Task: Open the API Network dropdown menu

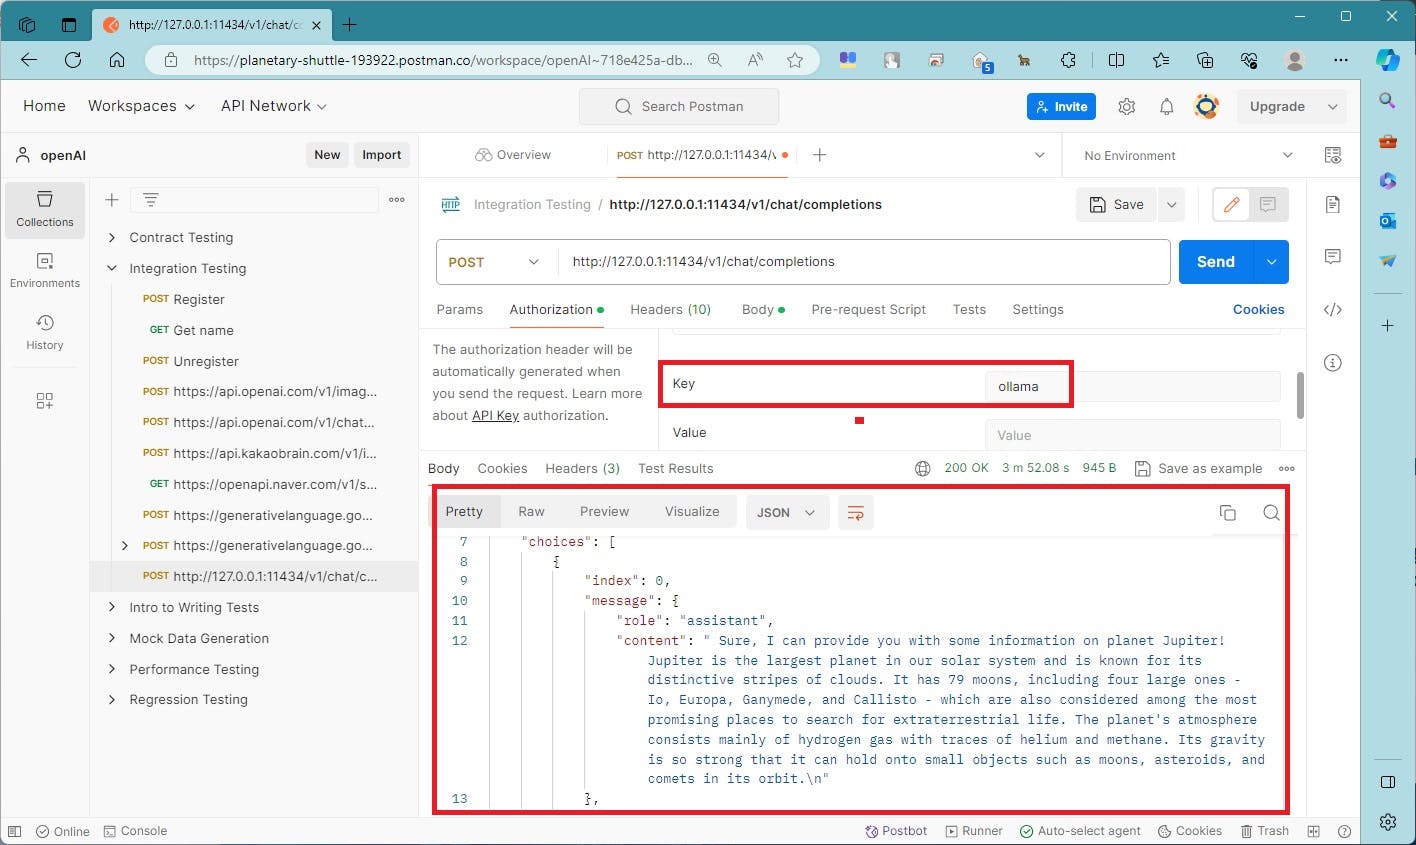Action: click(274, 106)
